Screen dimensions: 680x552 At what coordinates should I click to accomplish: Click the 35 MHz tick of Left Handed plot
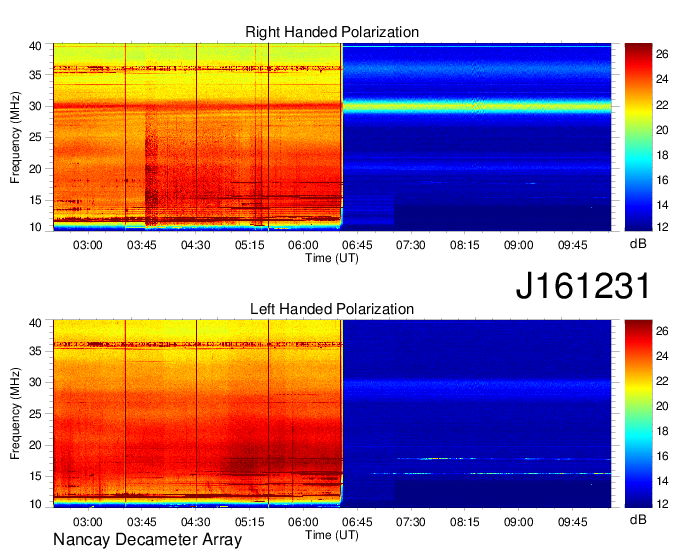coord(35,351)
